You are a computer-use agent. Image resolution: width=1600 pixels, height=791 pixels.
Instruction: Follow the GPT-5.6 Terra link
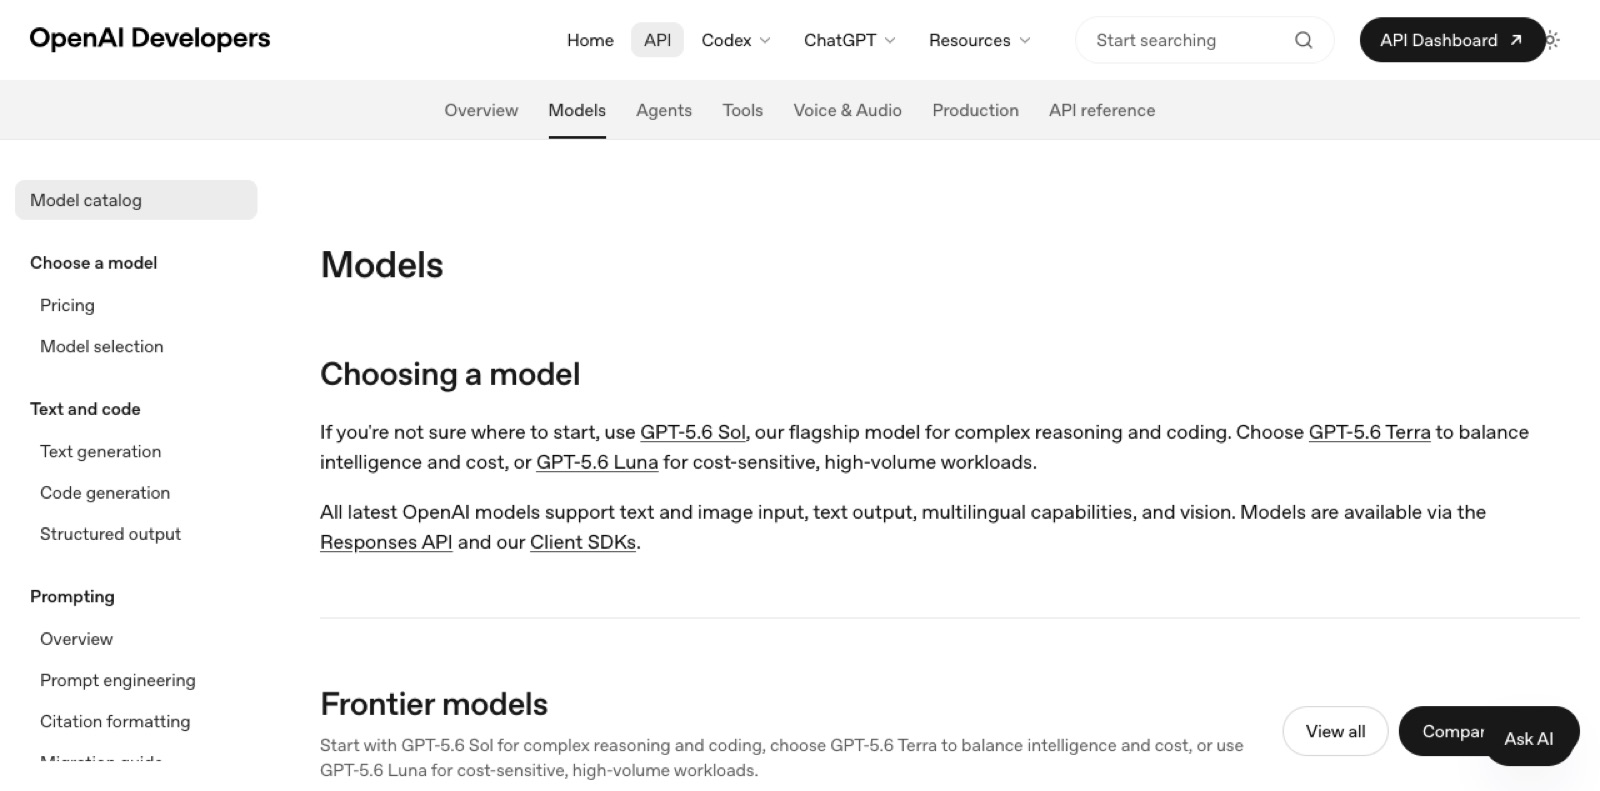pos(1369,432)
